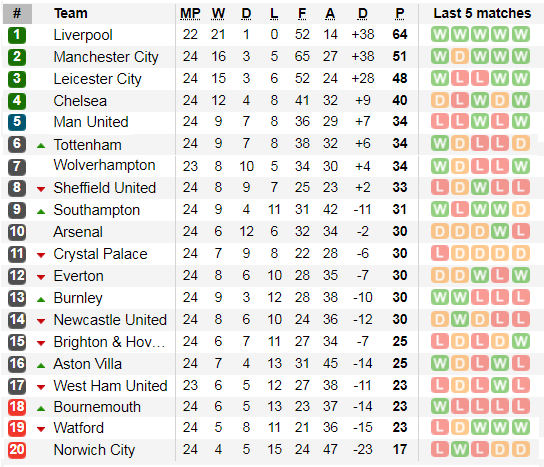Image resolution: width=544 pixels, height=467 pixels.
Task: Open the Crystal Palace team link
Action: 100,254
